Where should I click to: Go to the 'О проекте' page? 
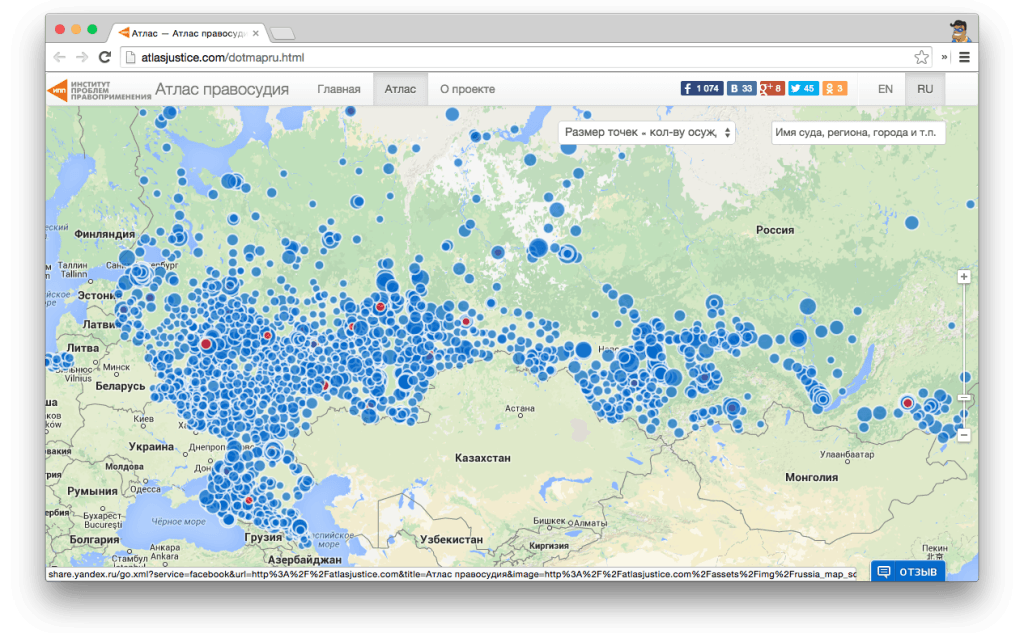(x=467, y=89)
